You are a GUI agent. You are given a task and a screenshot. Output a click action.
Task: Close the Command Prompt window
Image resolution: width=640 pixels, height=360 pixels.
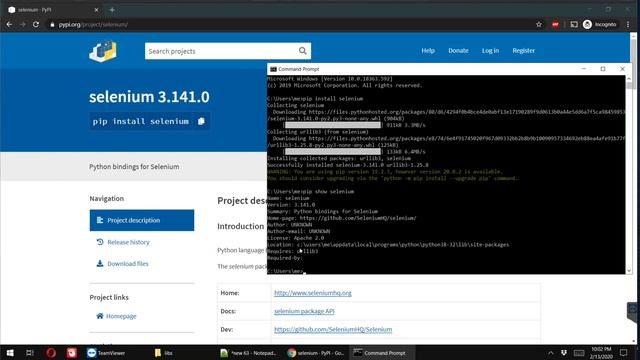(622, 69)
